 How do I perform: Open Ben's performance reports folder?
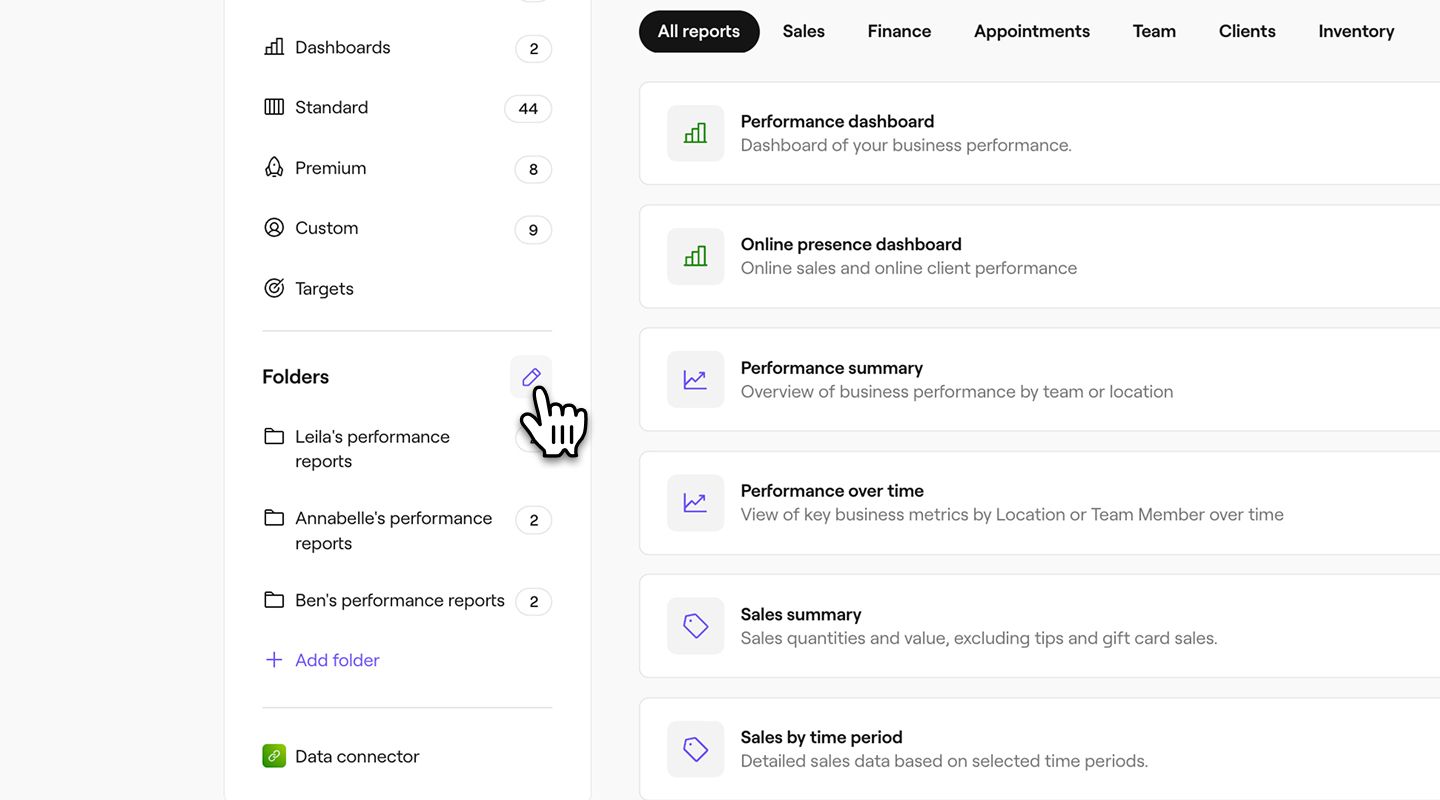[x=399, y=601]
